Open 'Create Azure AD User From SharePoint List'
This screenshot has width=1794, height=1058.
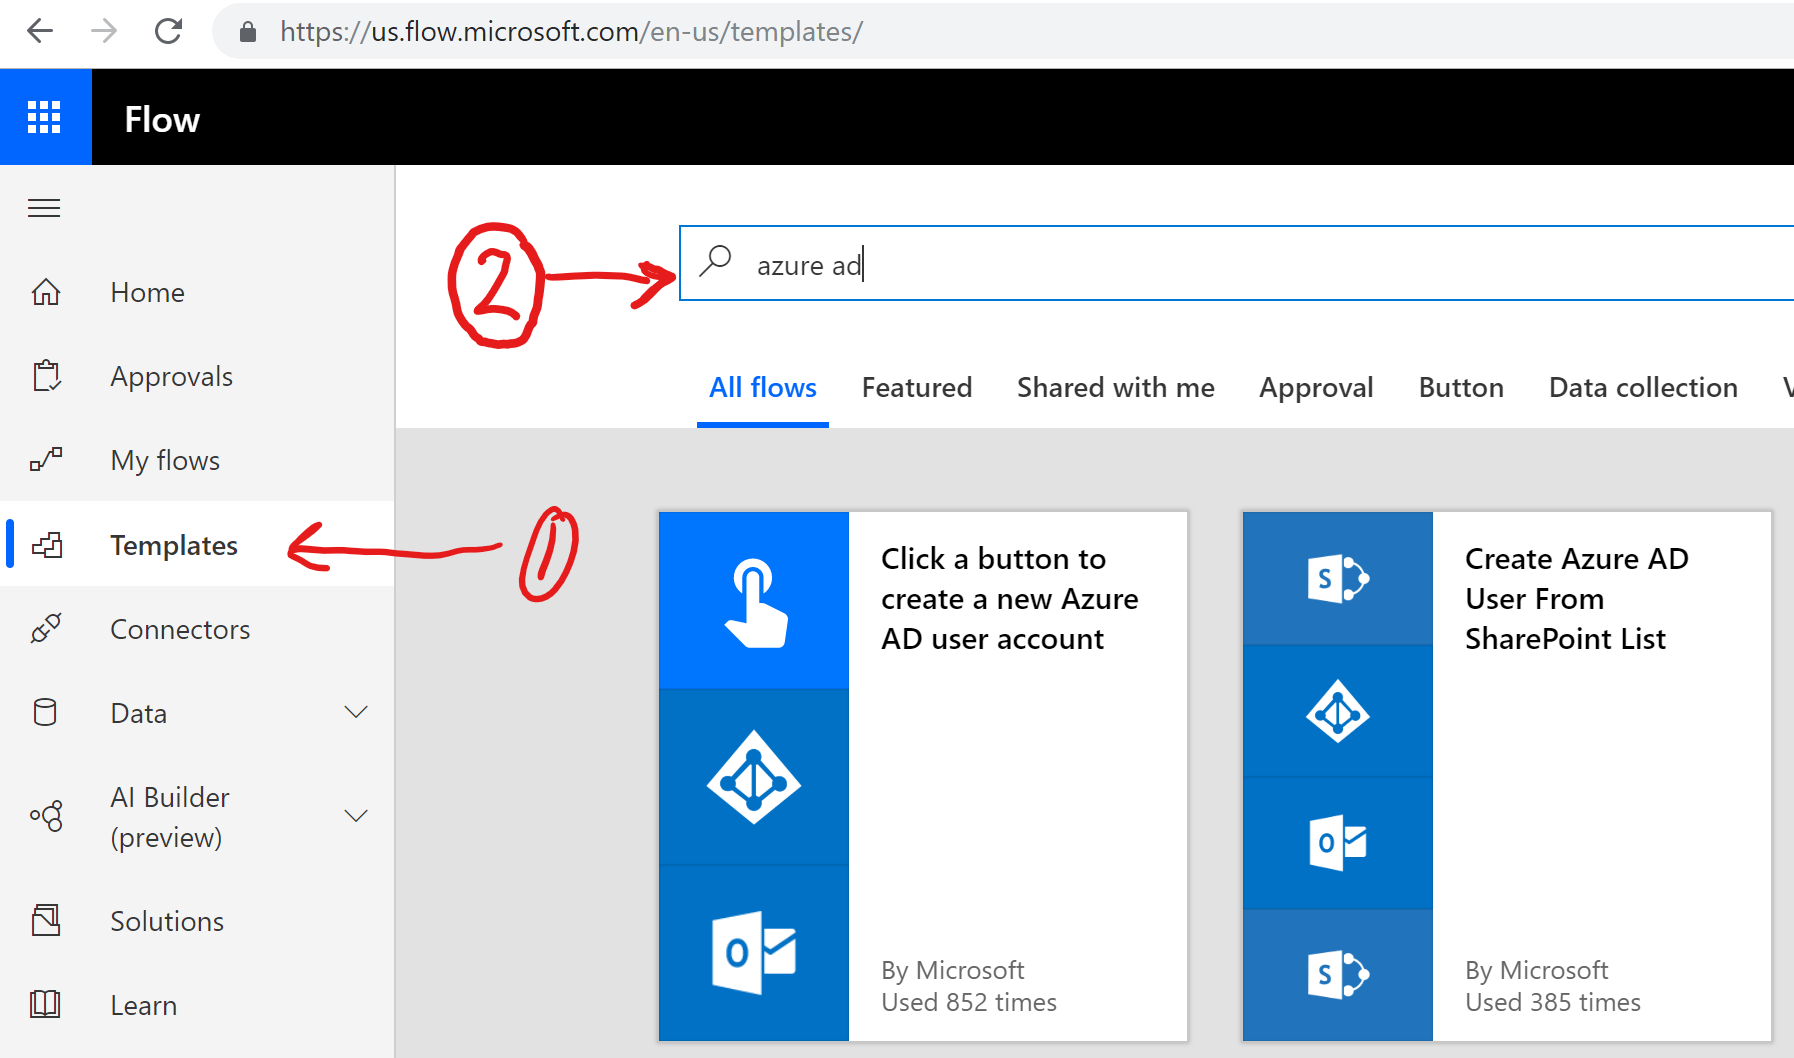point(1576,598)
